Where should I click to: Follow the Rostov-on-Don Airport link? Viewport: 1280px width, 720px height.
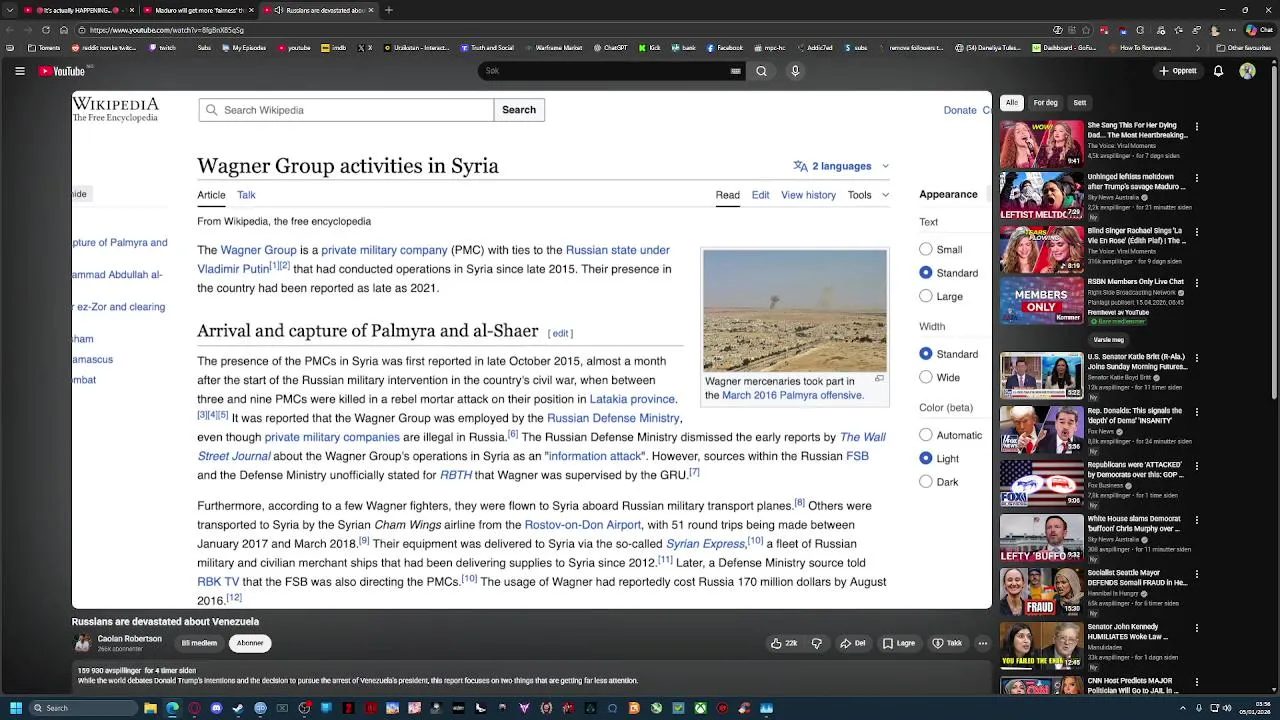click(583, 525)
